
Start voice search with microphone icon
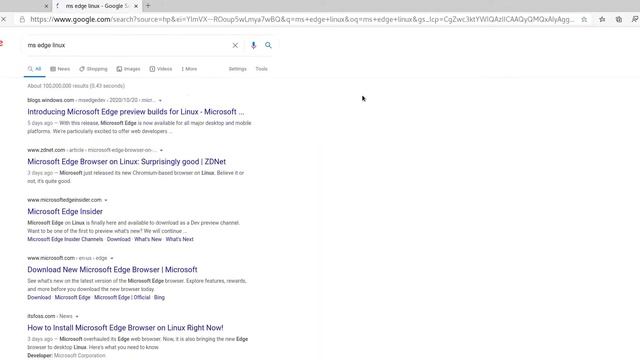[253, 45]
